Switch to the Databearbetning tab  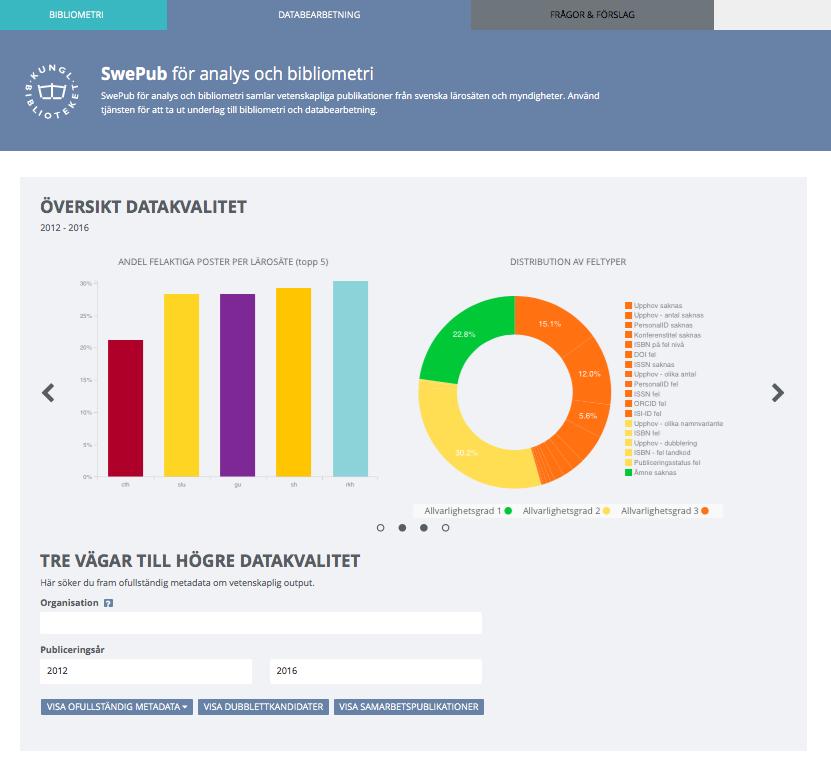pyautogui.click(x=319, y=15)
